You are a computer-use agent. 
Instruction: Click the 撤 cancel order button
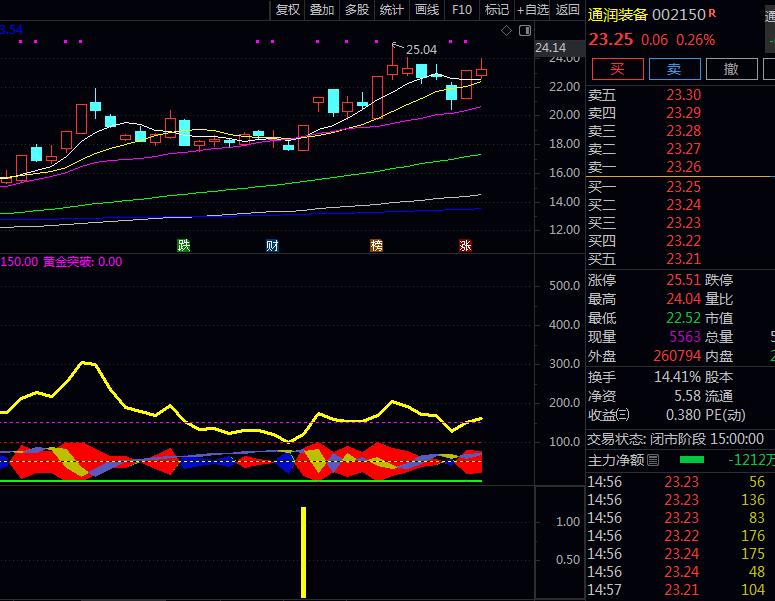point(731,69)
